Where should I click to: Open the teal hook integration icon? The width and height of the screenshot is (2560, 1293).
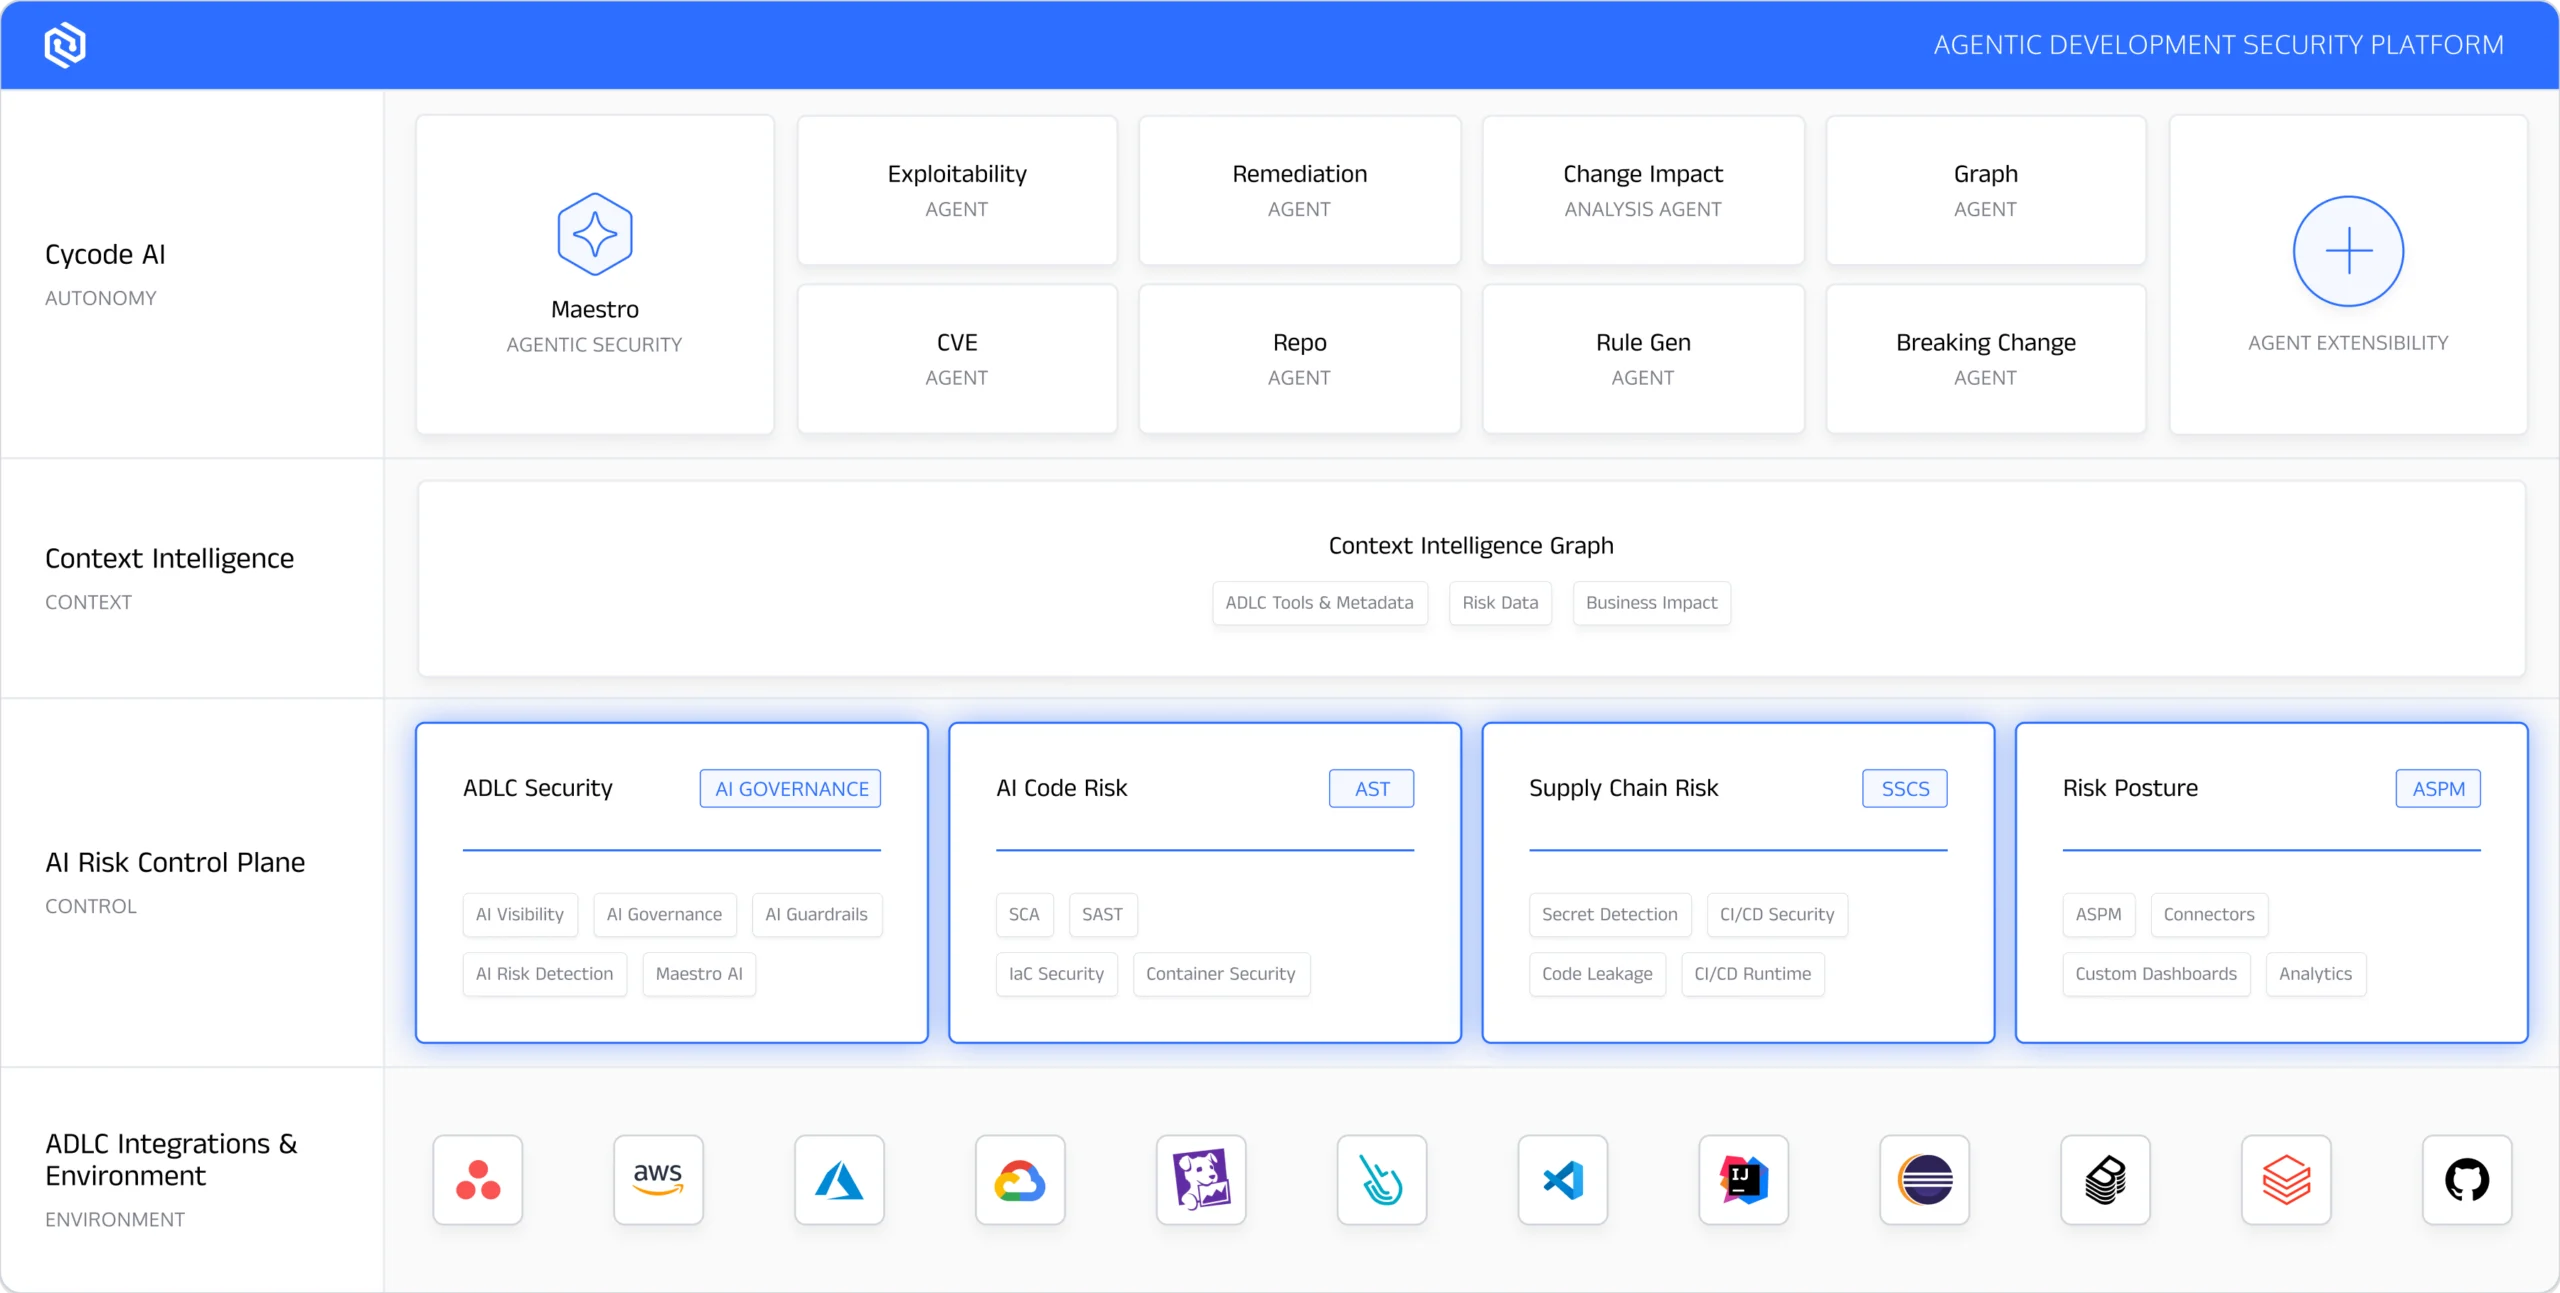click(x=1382, y=1180)
